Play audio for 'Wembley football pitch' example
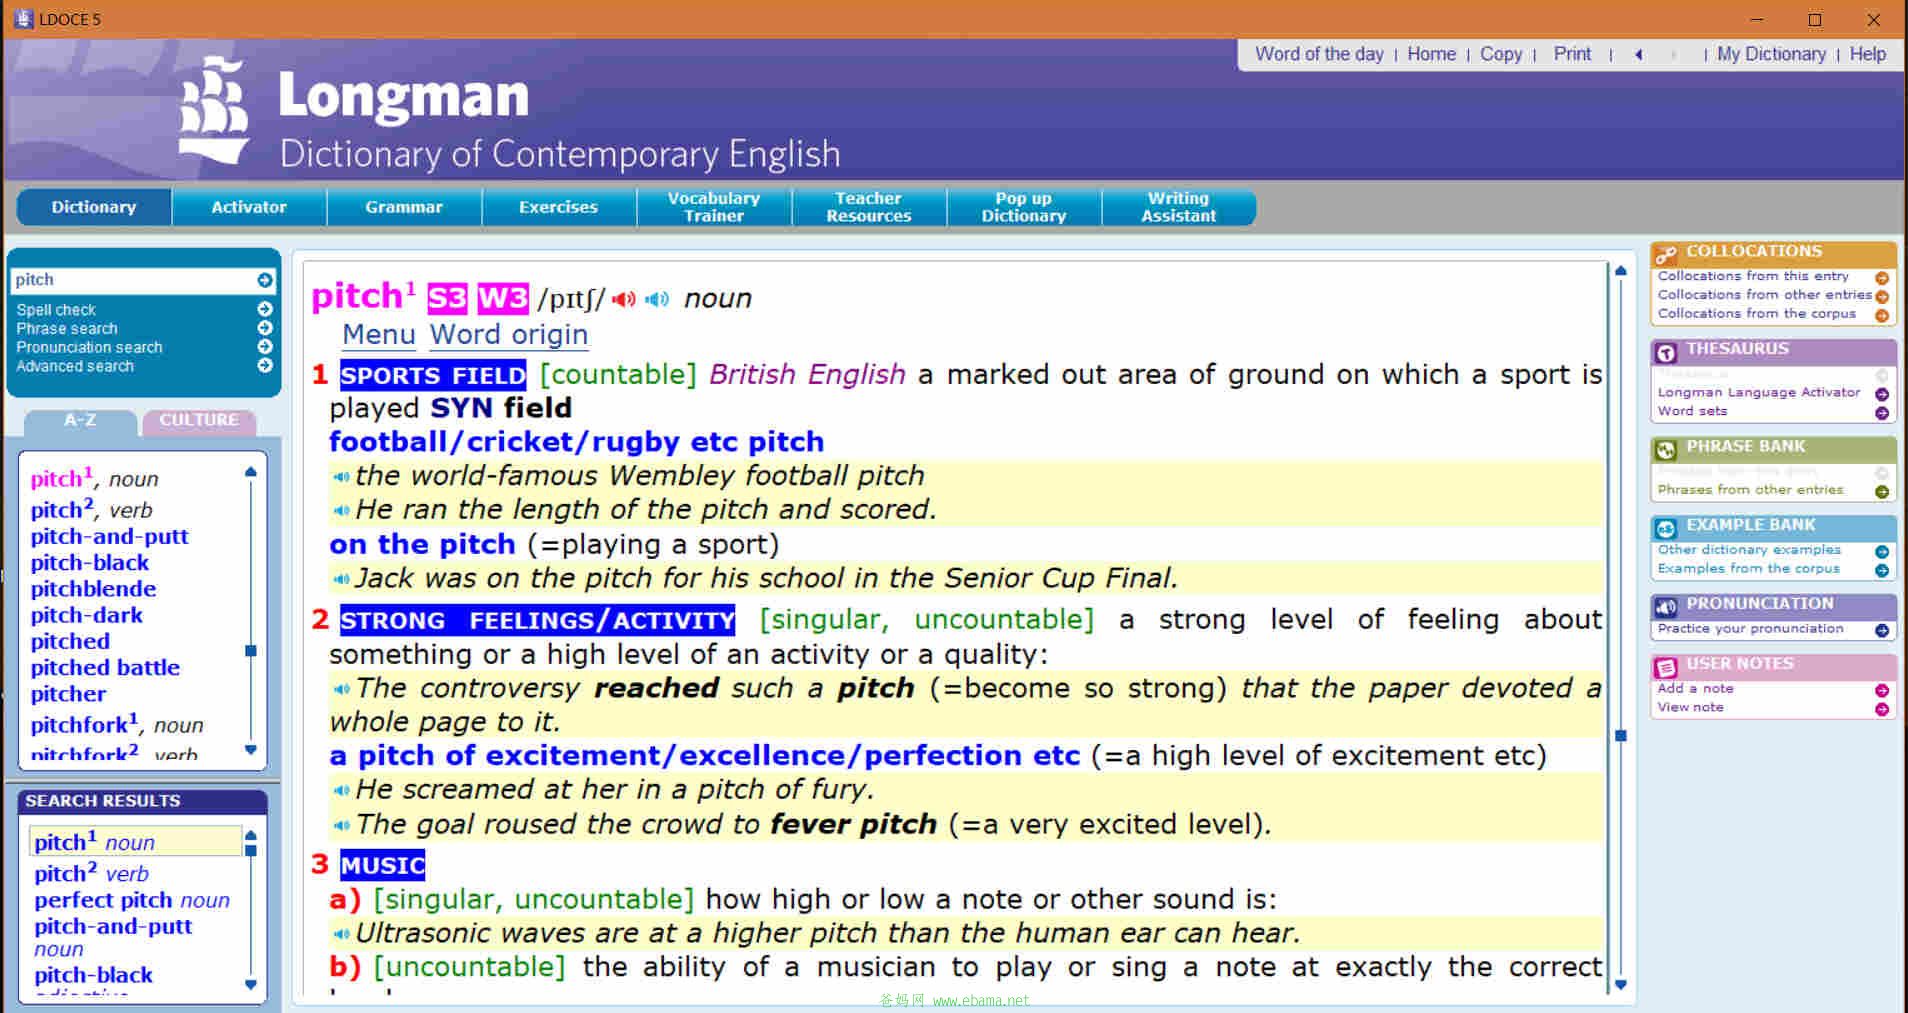 click(x=341, y=477)
